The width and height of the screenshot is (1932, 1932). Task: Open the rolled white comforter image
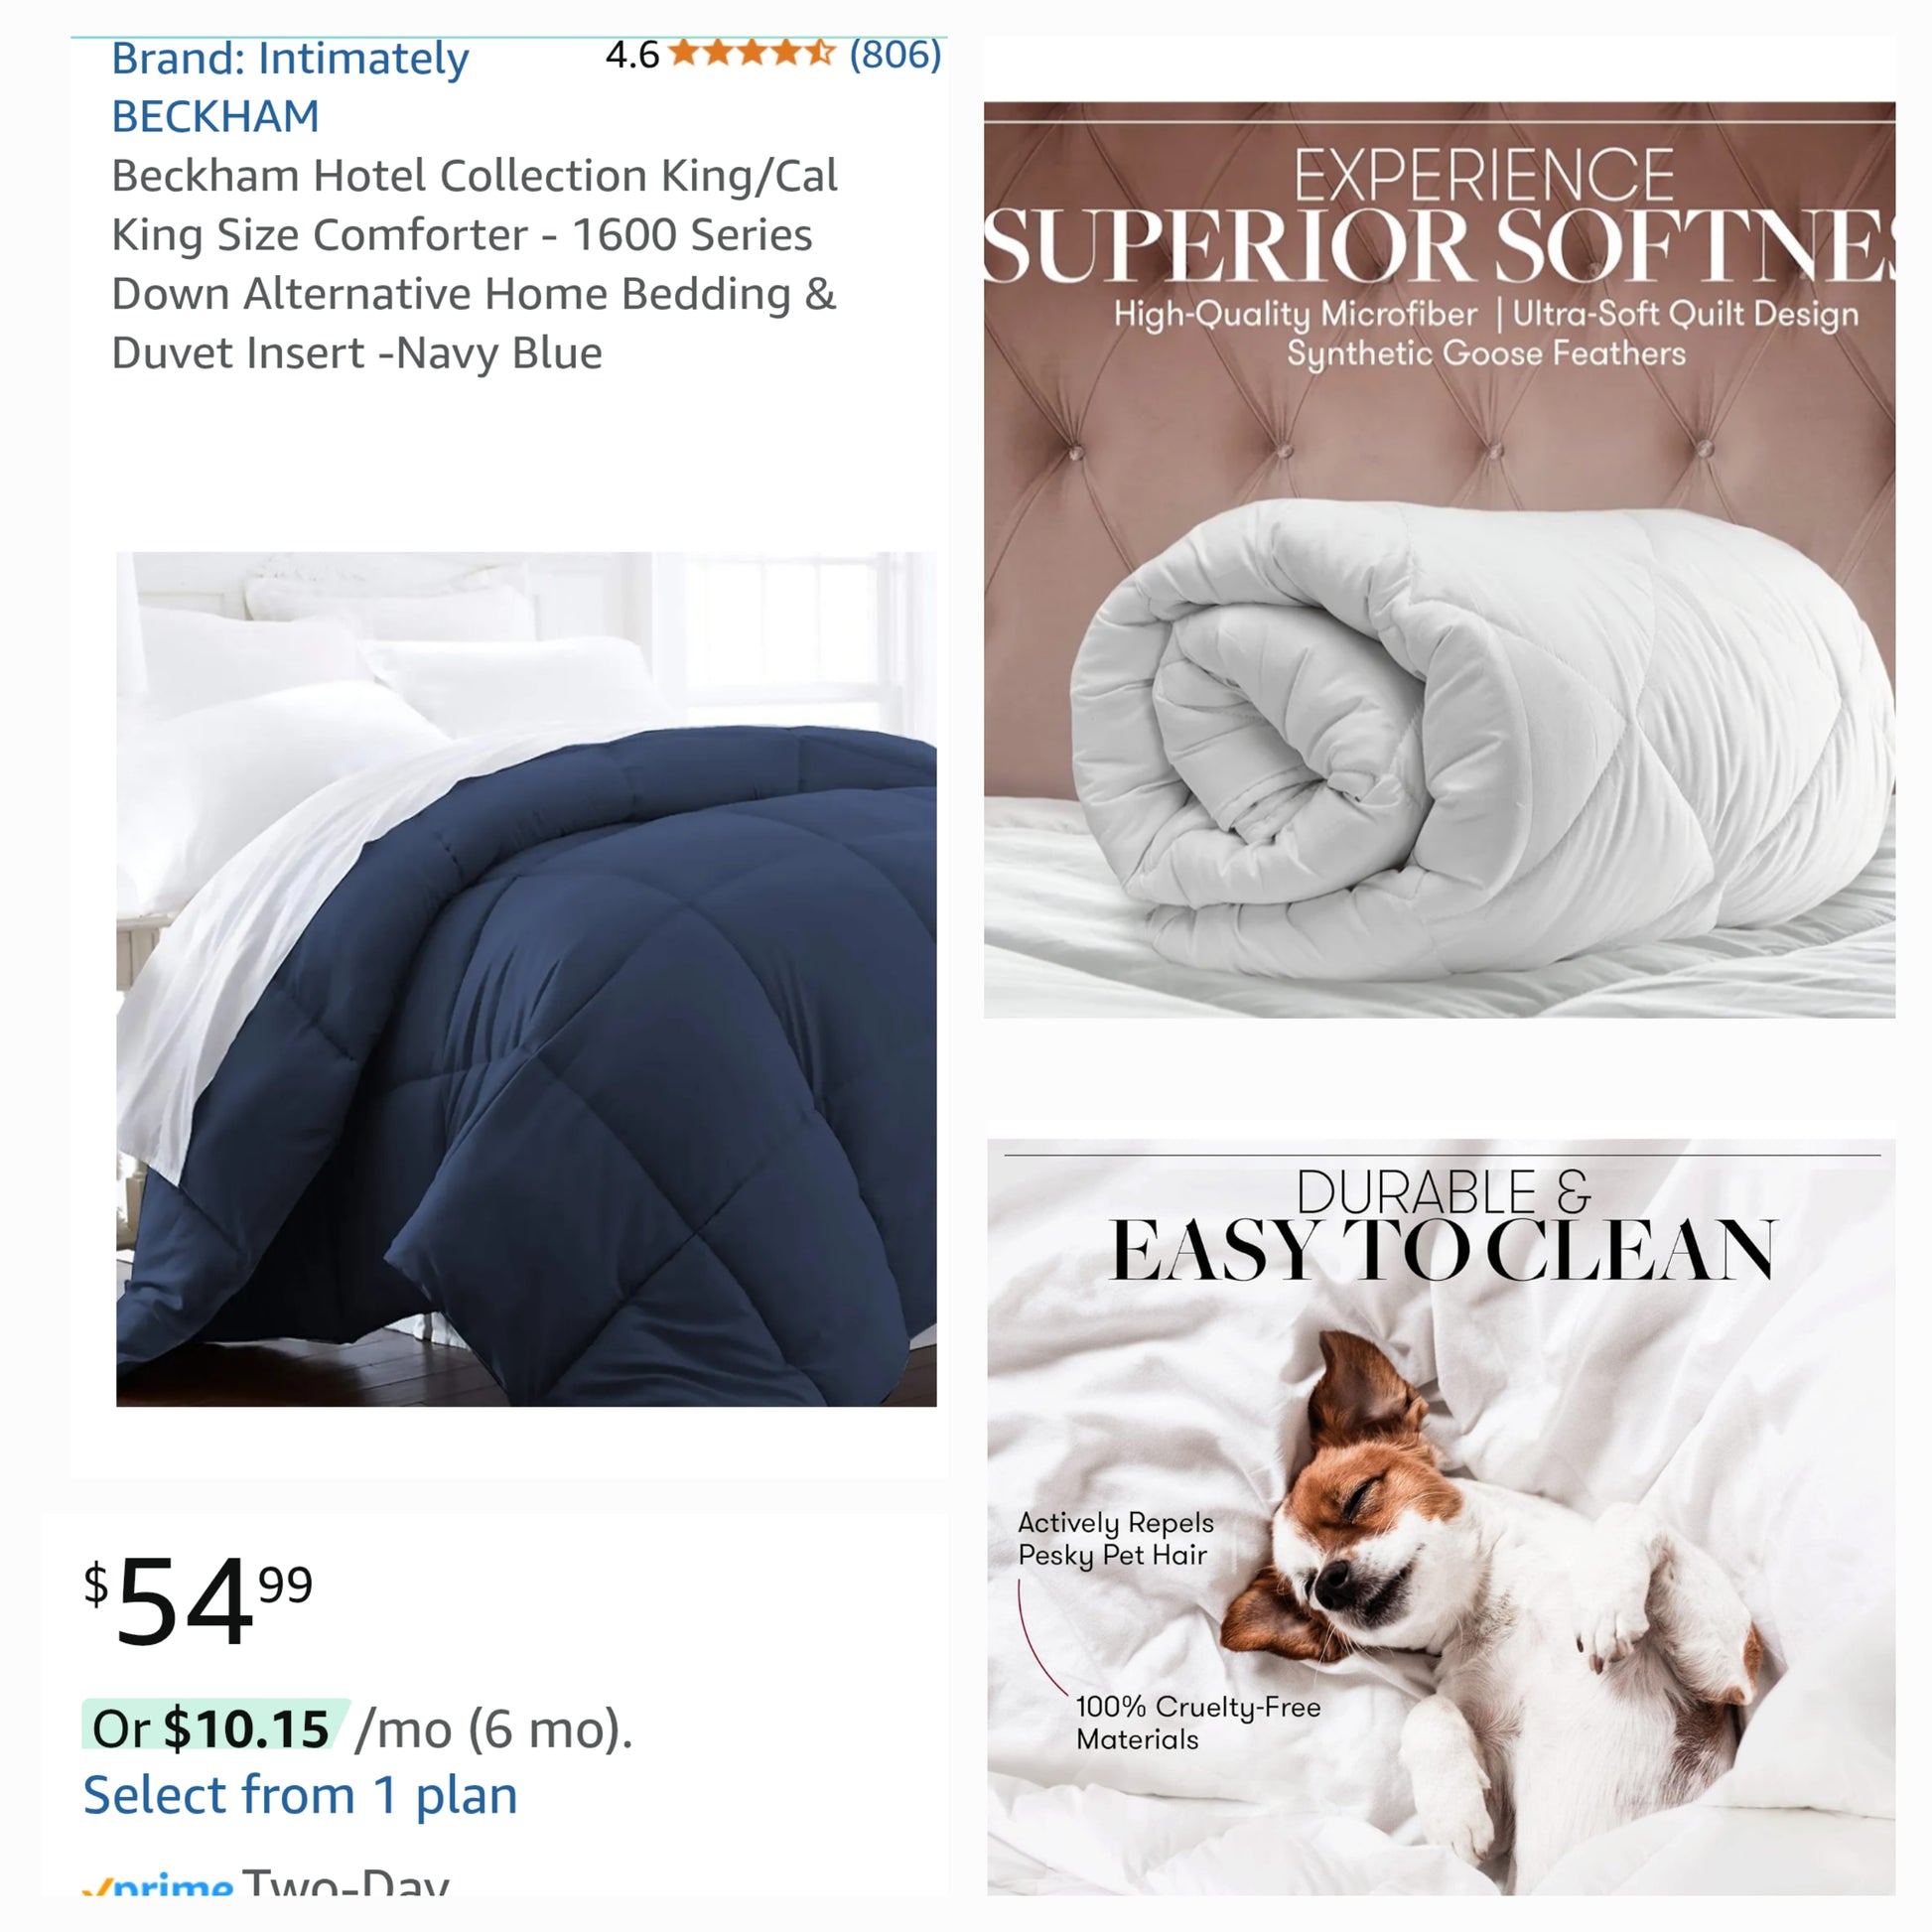1439,560
